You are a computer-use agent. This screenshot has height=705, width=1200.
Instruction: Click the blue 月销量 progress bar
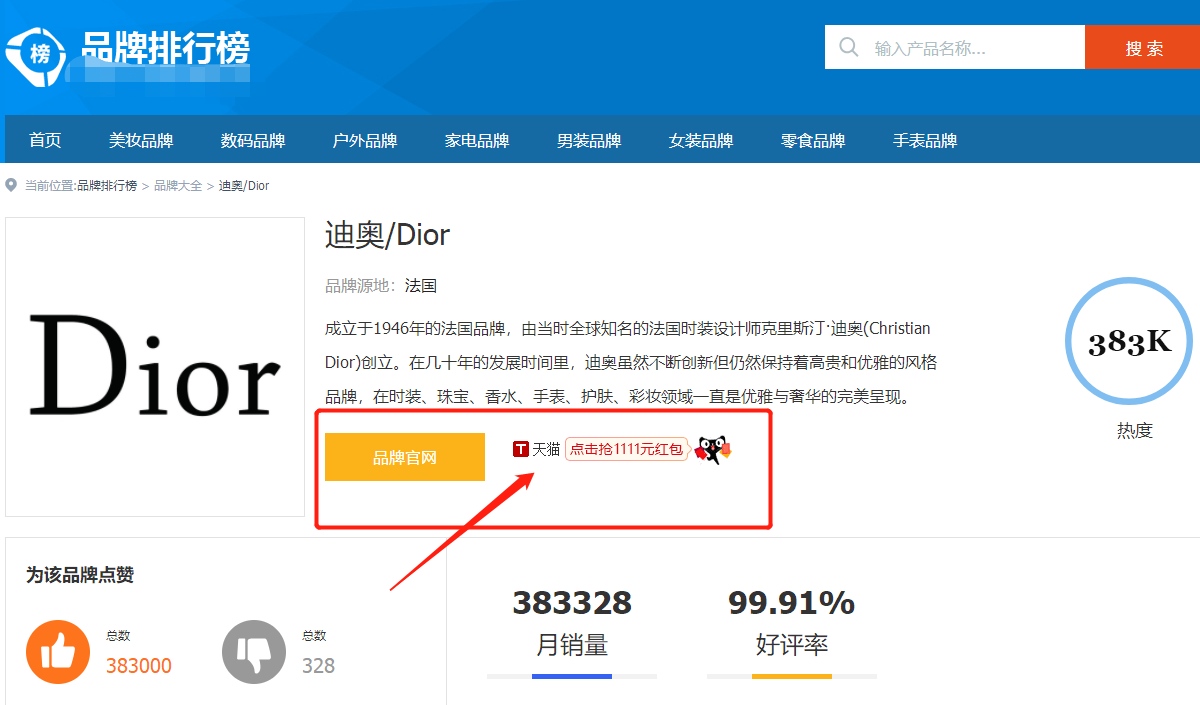point(572,677)
